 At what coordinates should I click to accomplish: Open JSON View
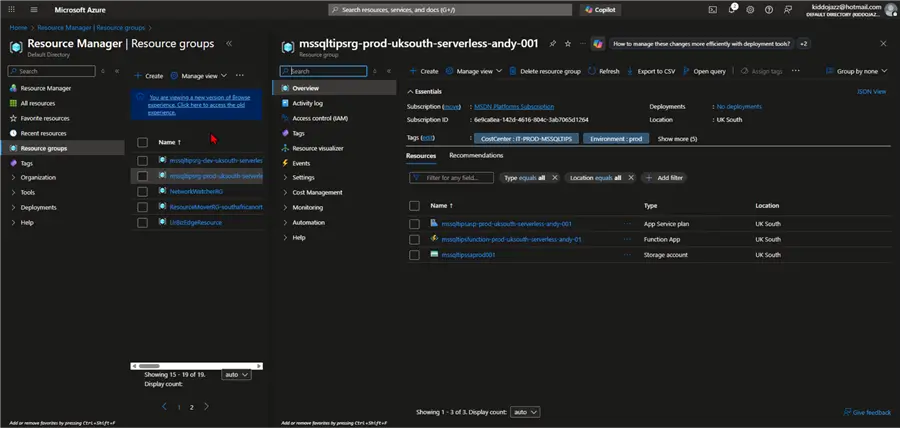[x=871, y=91]
